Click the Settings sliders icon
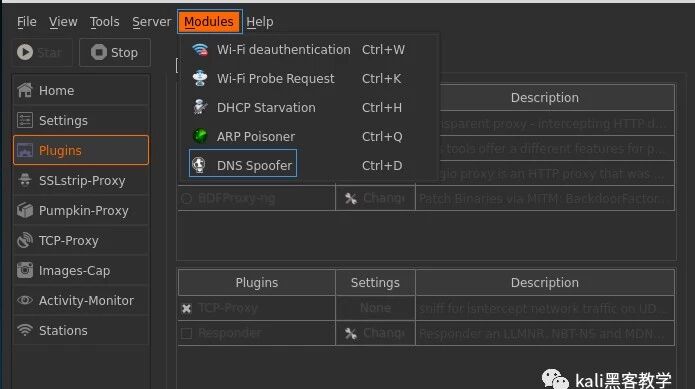This screenshot has height=389, width=695. pos(25,120)
